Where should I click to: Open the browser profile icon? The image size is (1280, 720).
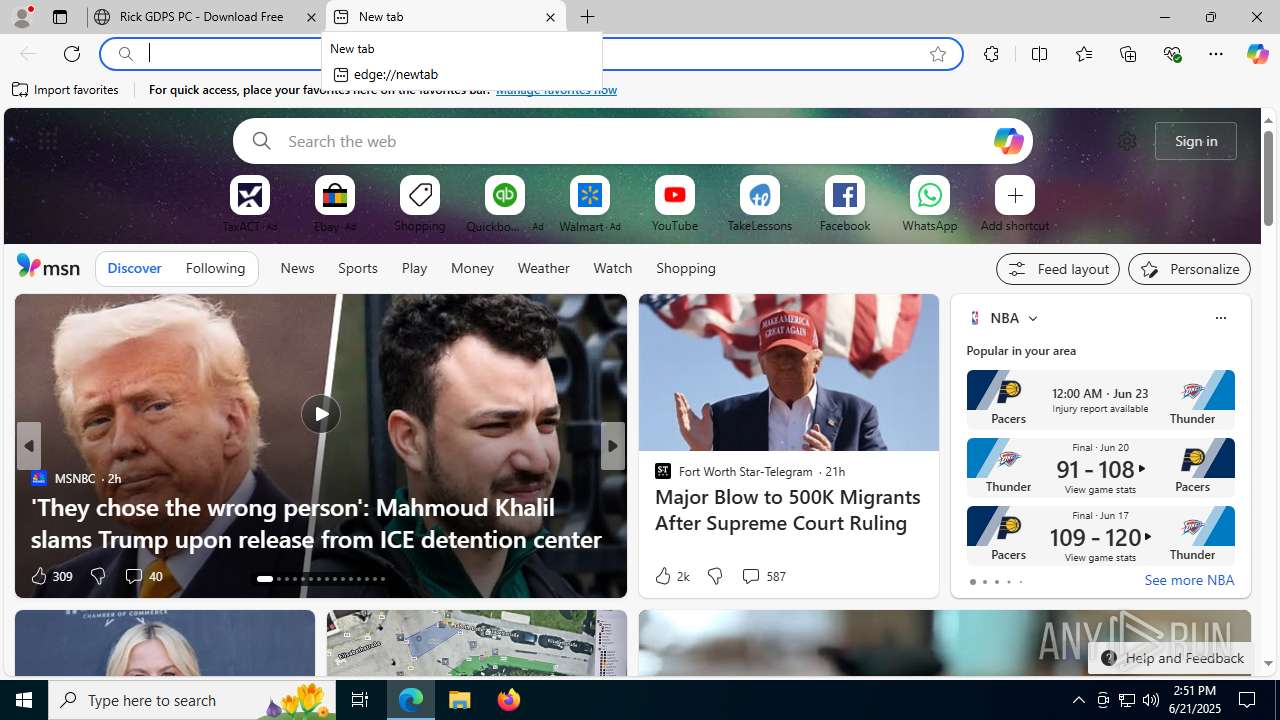(x=21, y=17)
